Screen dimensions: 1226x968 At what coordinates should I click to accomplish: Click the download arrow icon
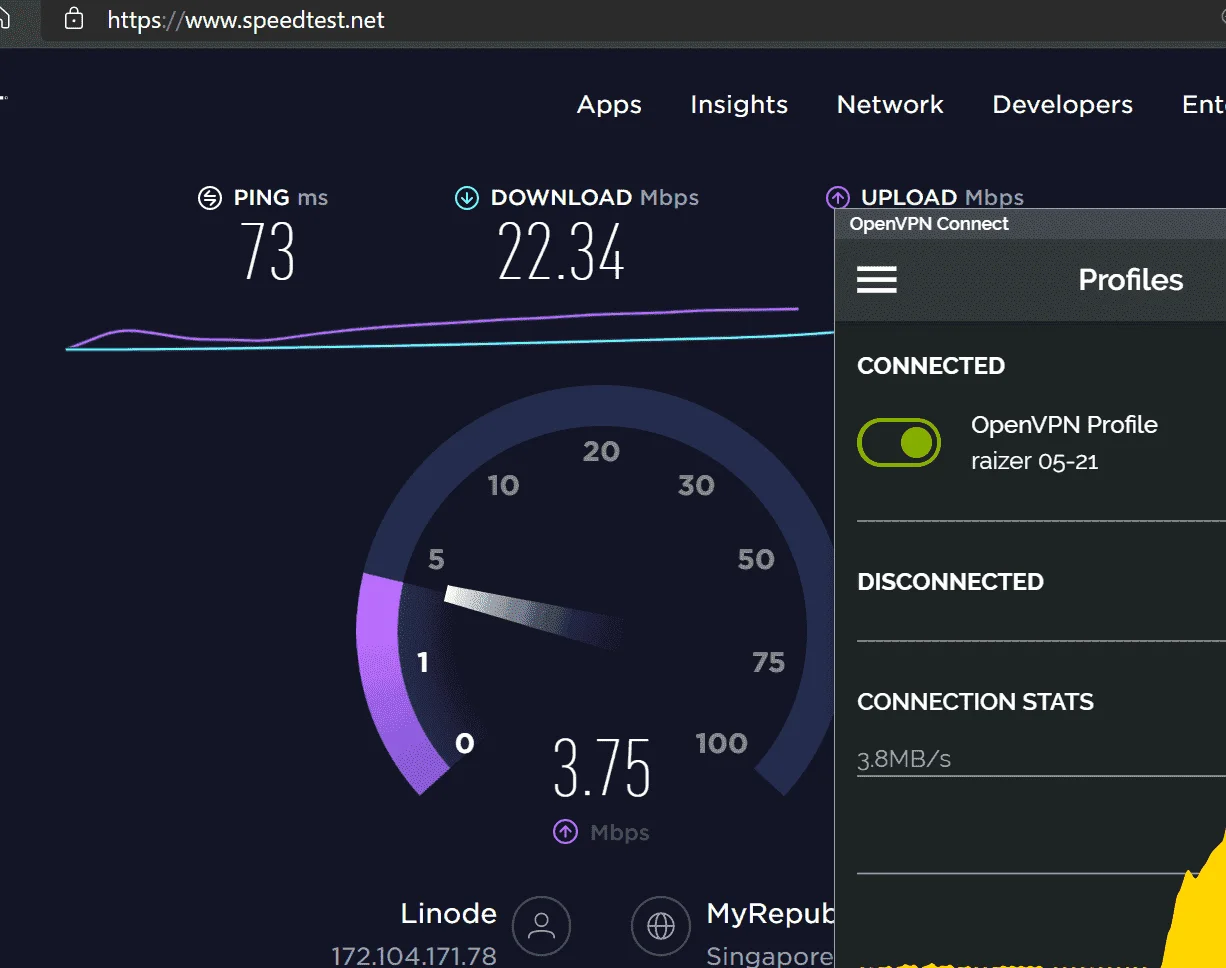tap(466, 198)
